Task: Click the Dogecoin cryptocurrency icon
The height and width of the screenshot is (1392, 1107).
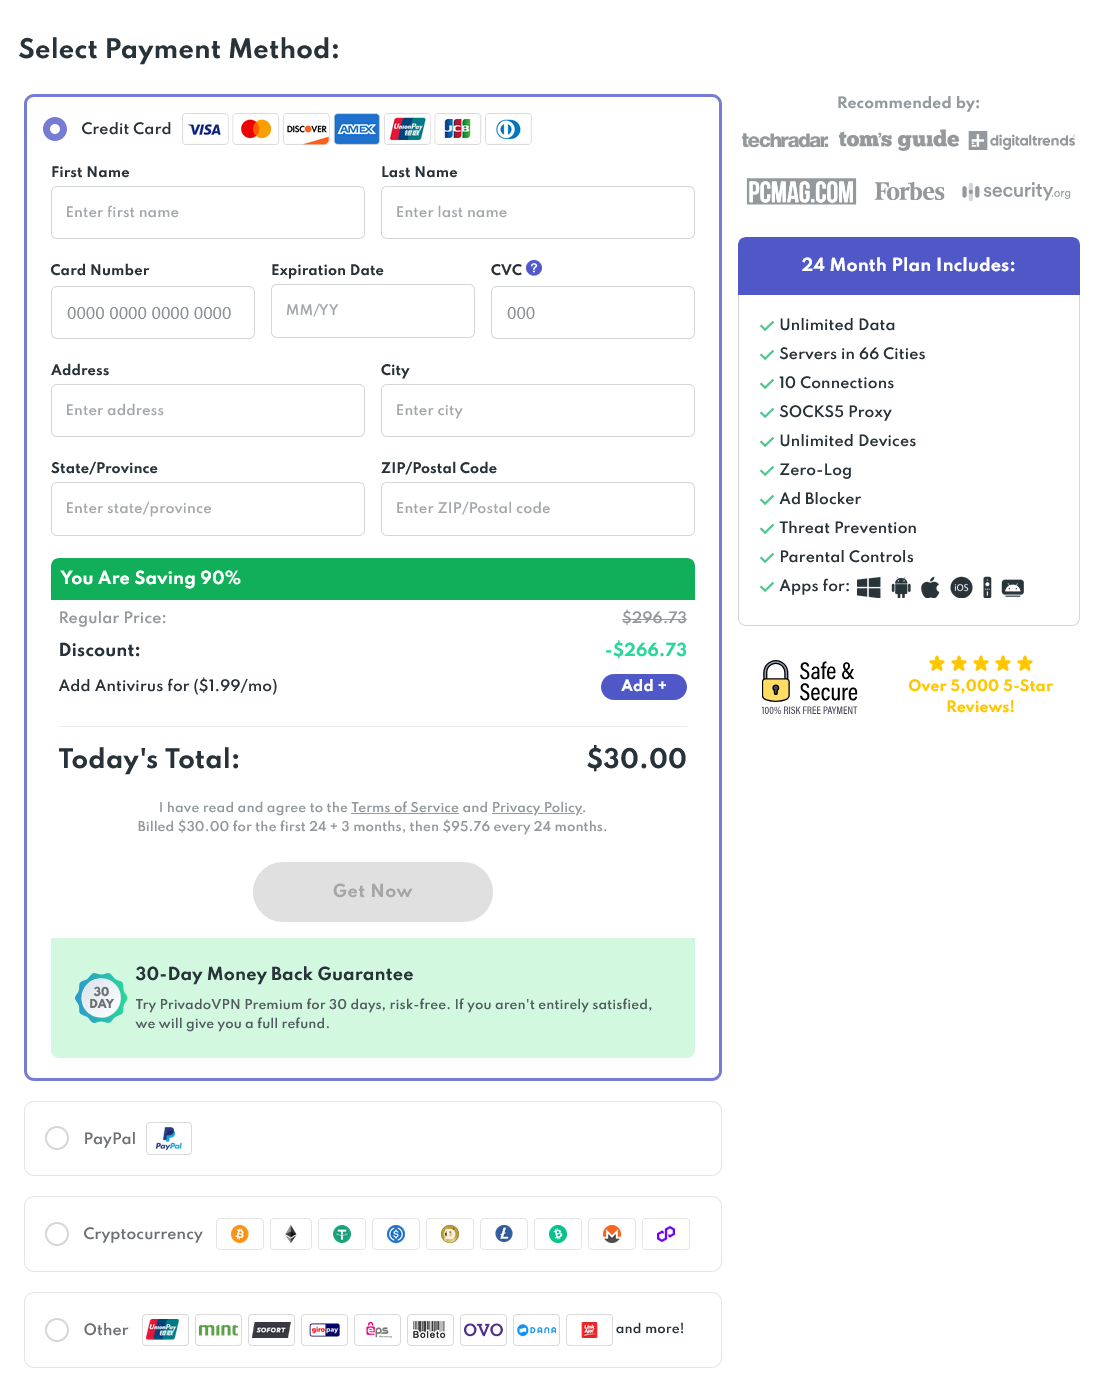Action: [450, 1234]
